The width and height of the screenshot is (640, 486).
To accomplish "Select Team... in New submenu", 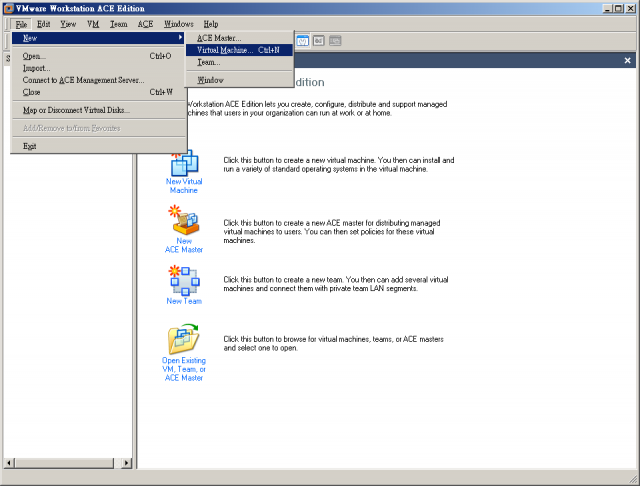I will pyautogui.click(x=239, y=62).
